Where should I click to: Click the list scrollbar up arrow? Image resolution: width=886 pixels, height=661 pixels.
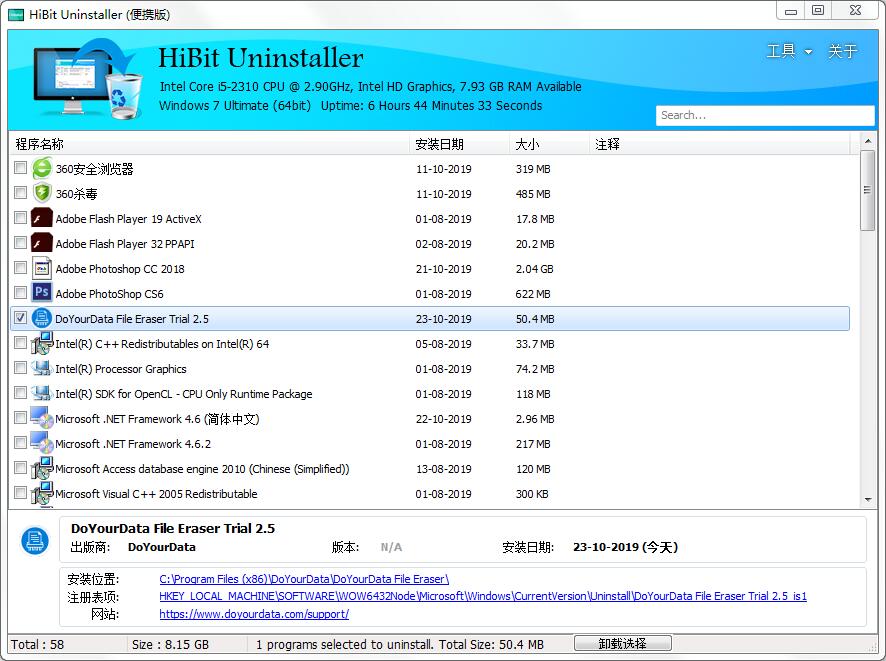[868, 141]
